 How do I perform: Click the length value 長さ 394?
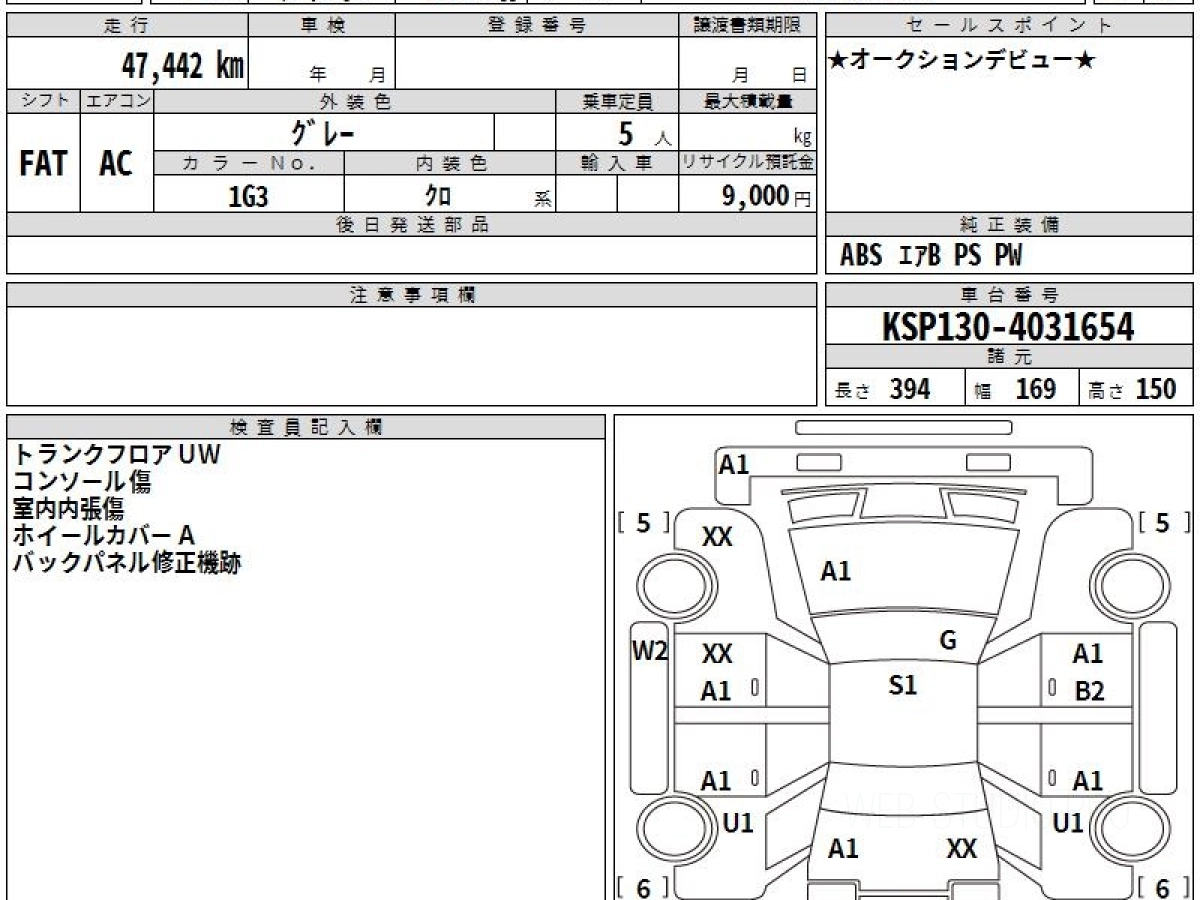point(883,389)
